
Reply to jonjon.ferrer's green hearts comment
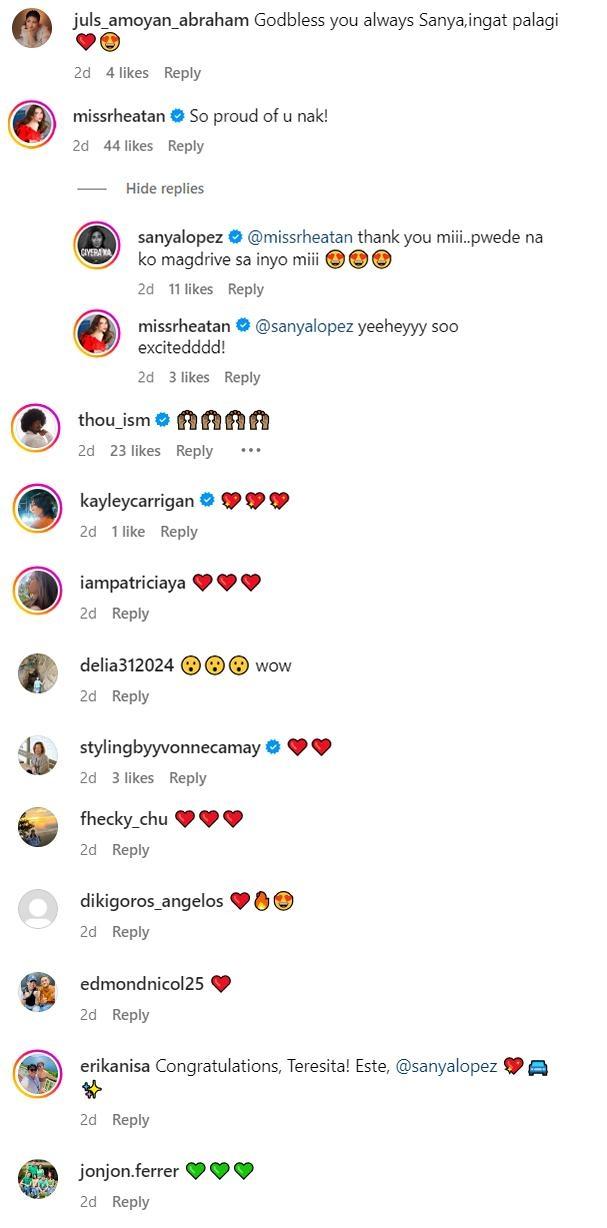pyautogui.click(x=130, y=1202)
